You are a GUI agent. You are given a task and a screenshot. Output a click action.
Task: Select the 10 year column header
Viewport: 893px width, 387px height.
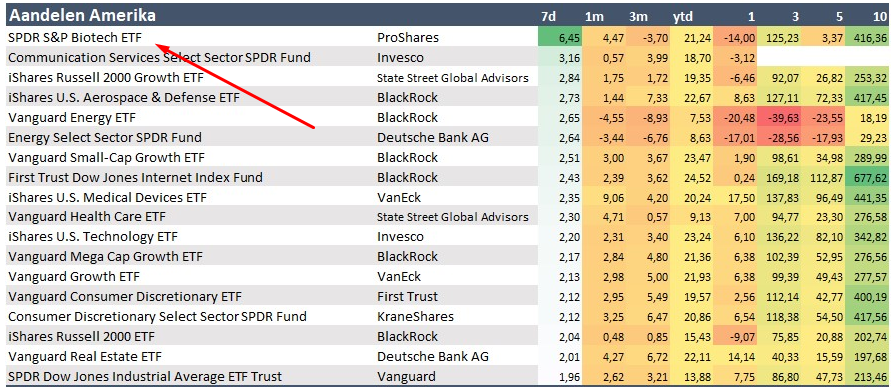pyautogui.click(x=878, y=16)
